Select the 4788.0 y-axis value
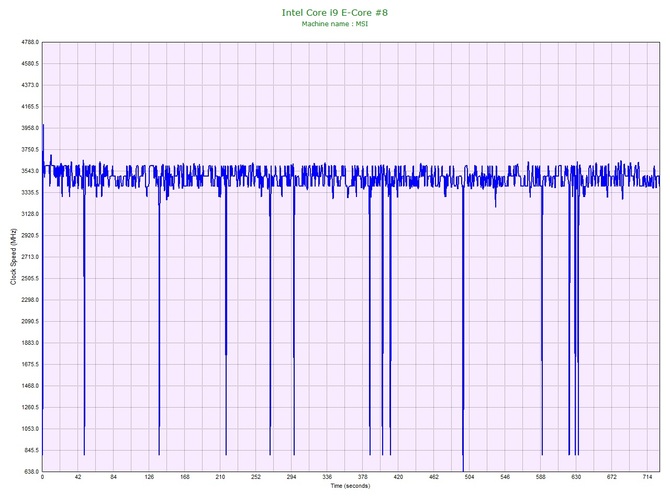The height and width of the screenshot is (503, 670). (30, 42)
